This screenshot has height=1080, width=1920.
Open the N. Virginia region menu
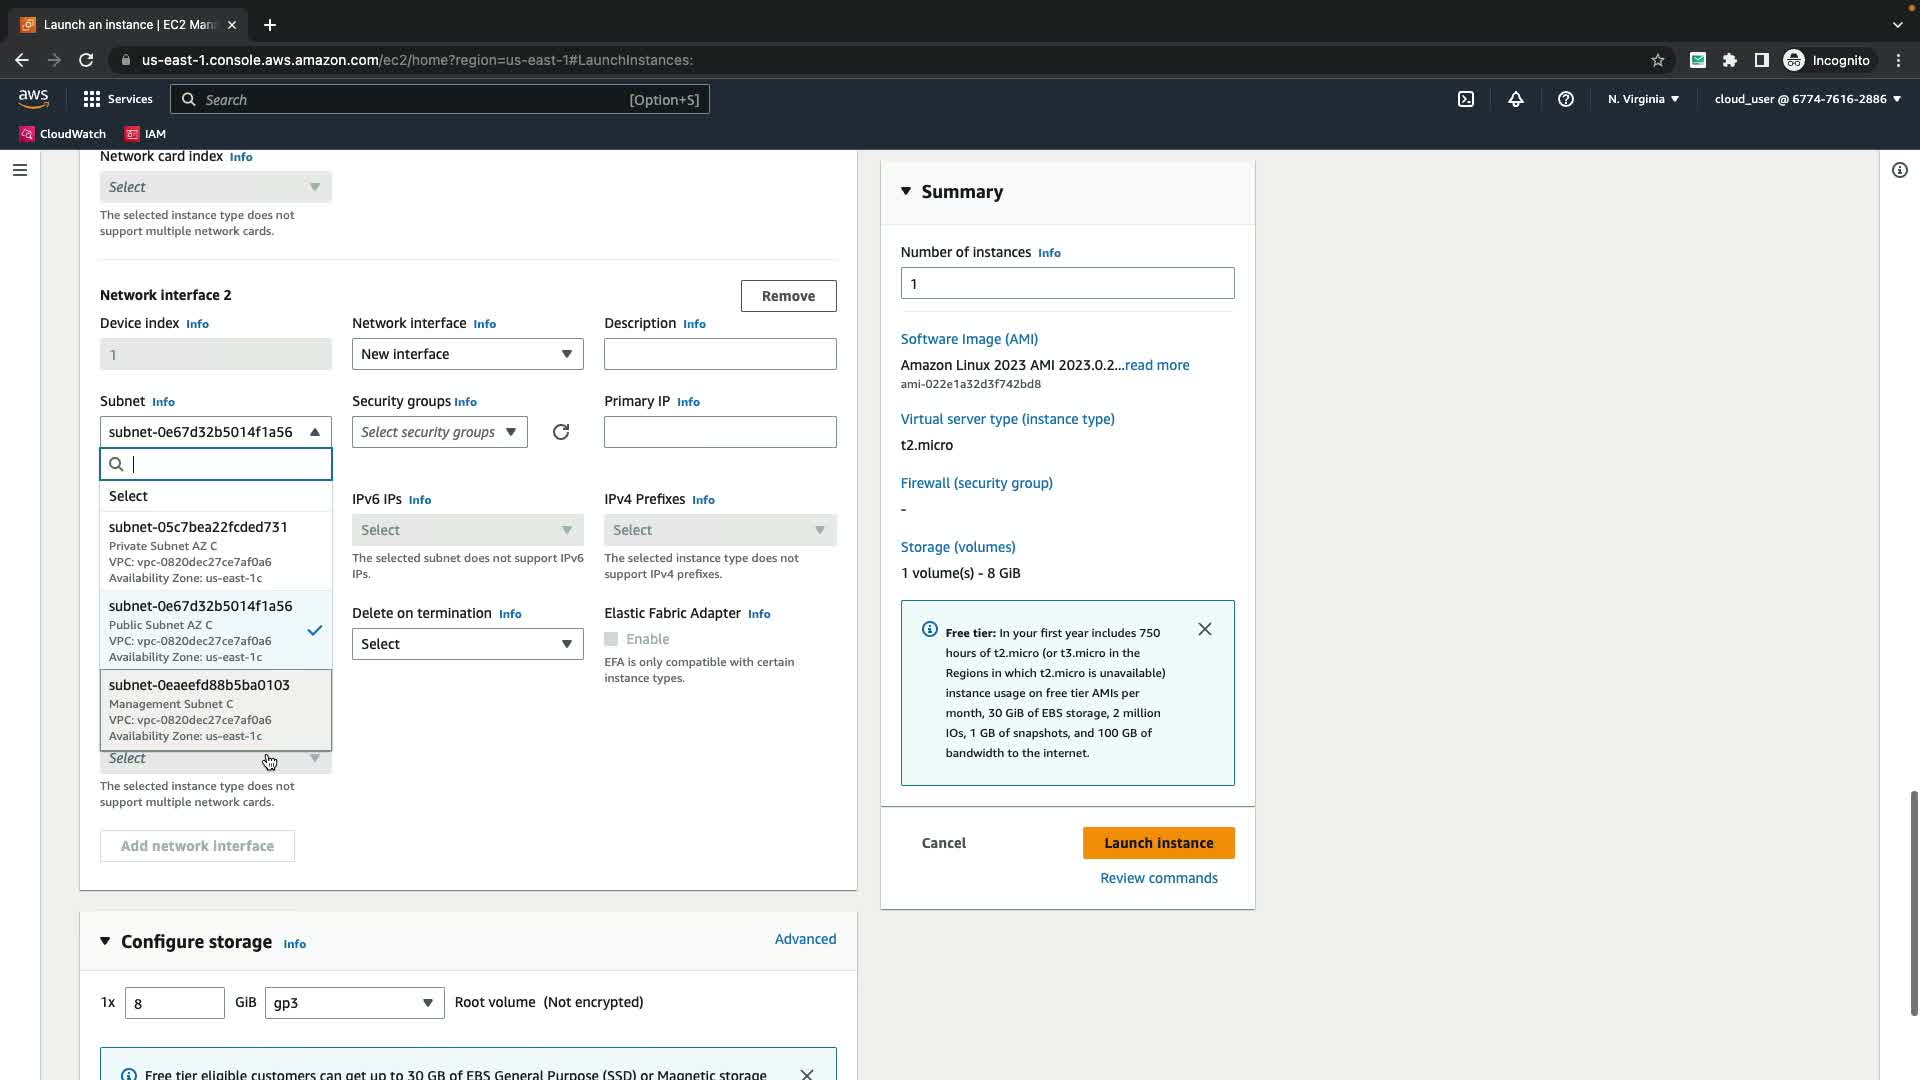pos(1643,99)
